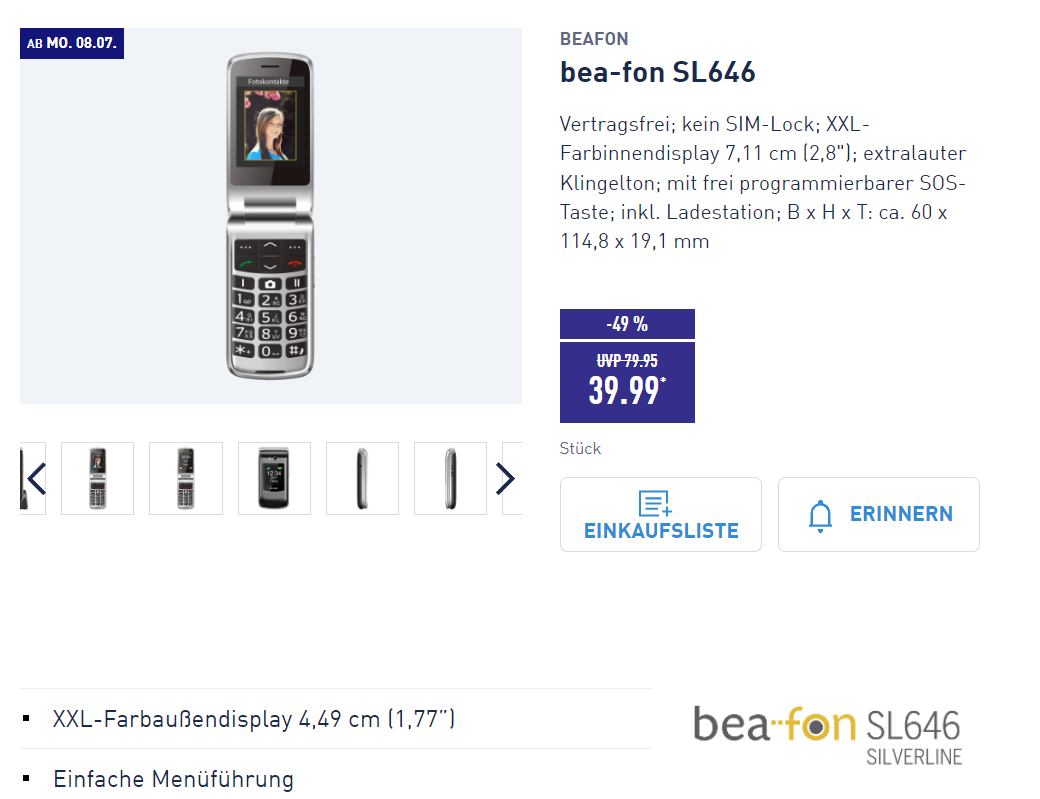Click the bell reminder icon

pyautogui.click(x=820, y=516)
